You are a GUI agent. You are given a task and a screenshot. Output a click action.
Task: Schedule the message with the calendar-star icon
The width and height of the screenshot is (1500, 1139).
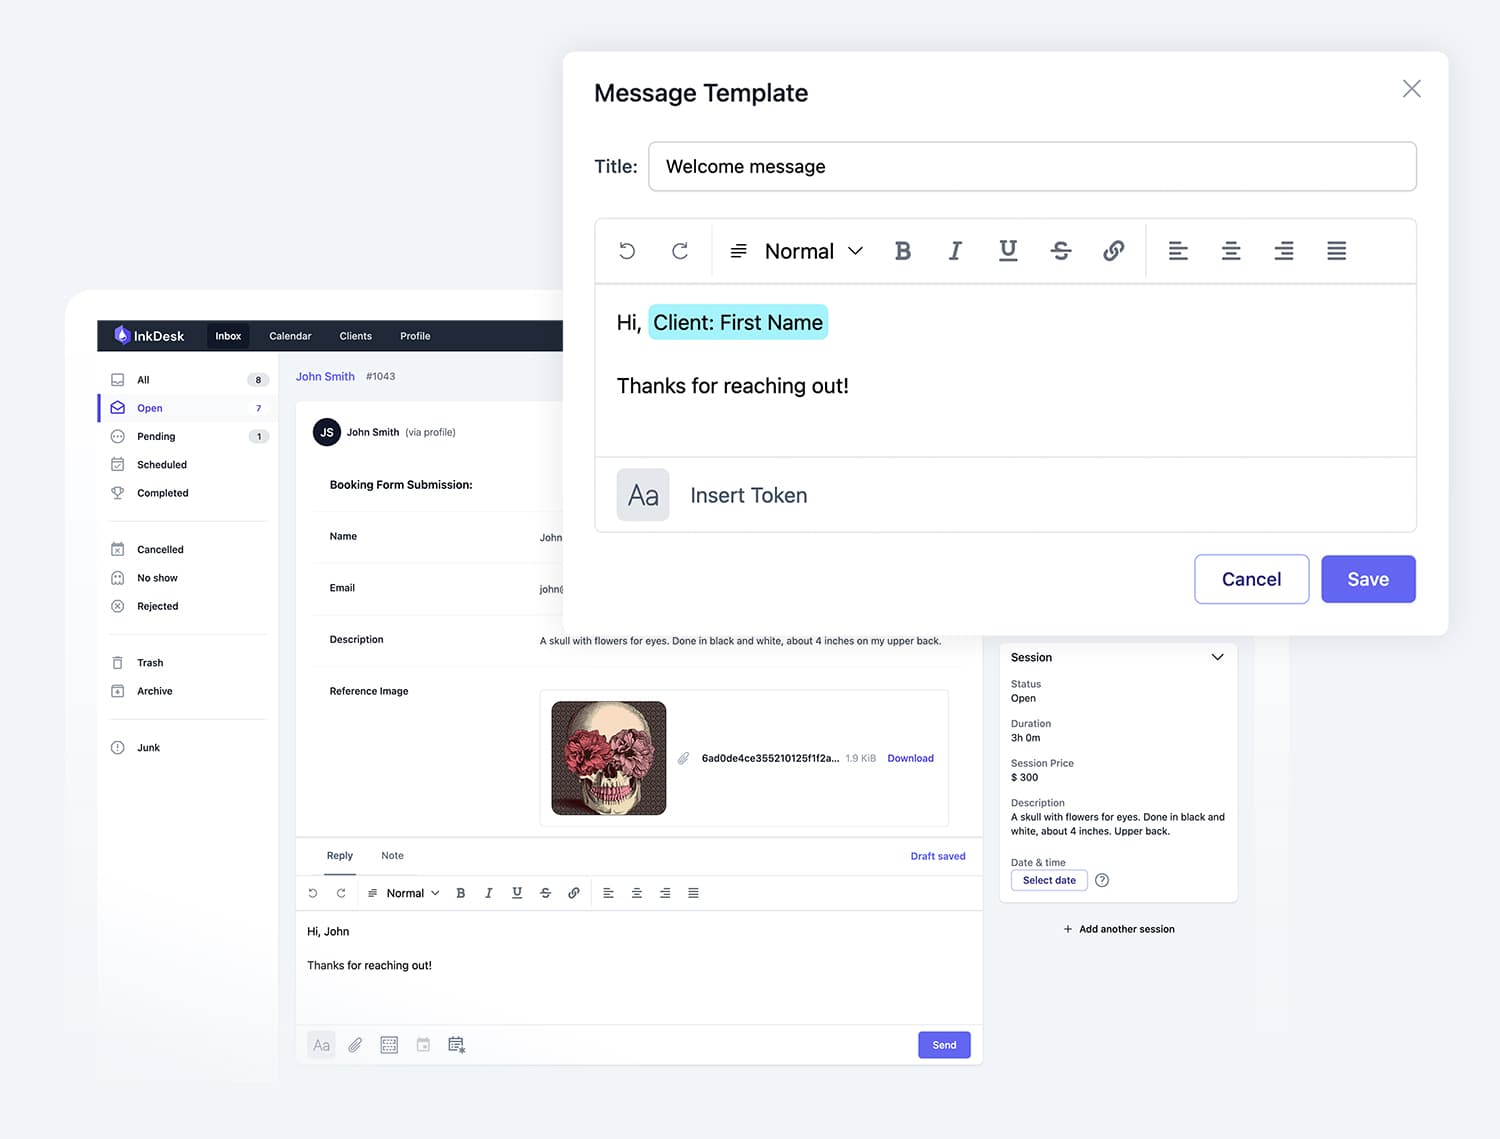point(457,1044)
